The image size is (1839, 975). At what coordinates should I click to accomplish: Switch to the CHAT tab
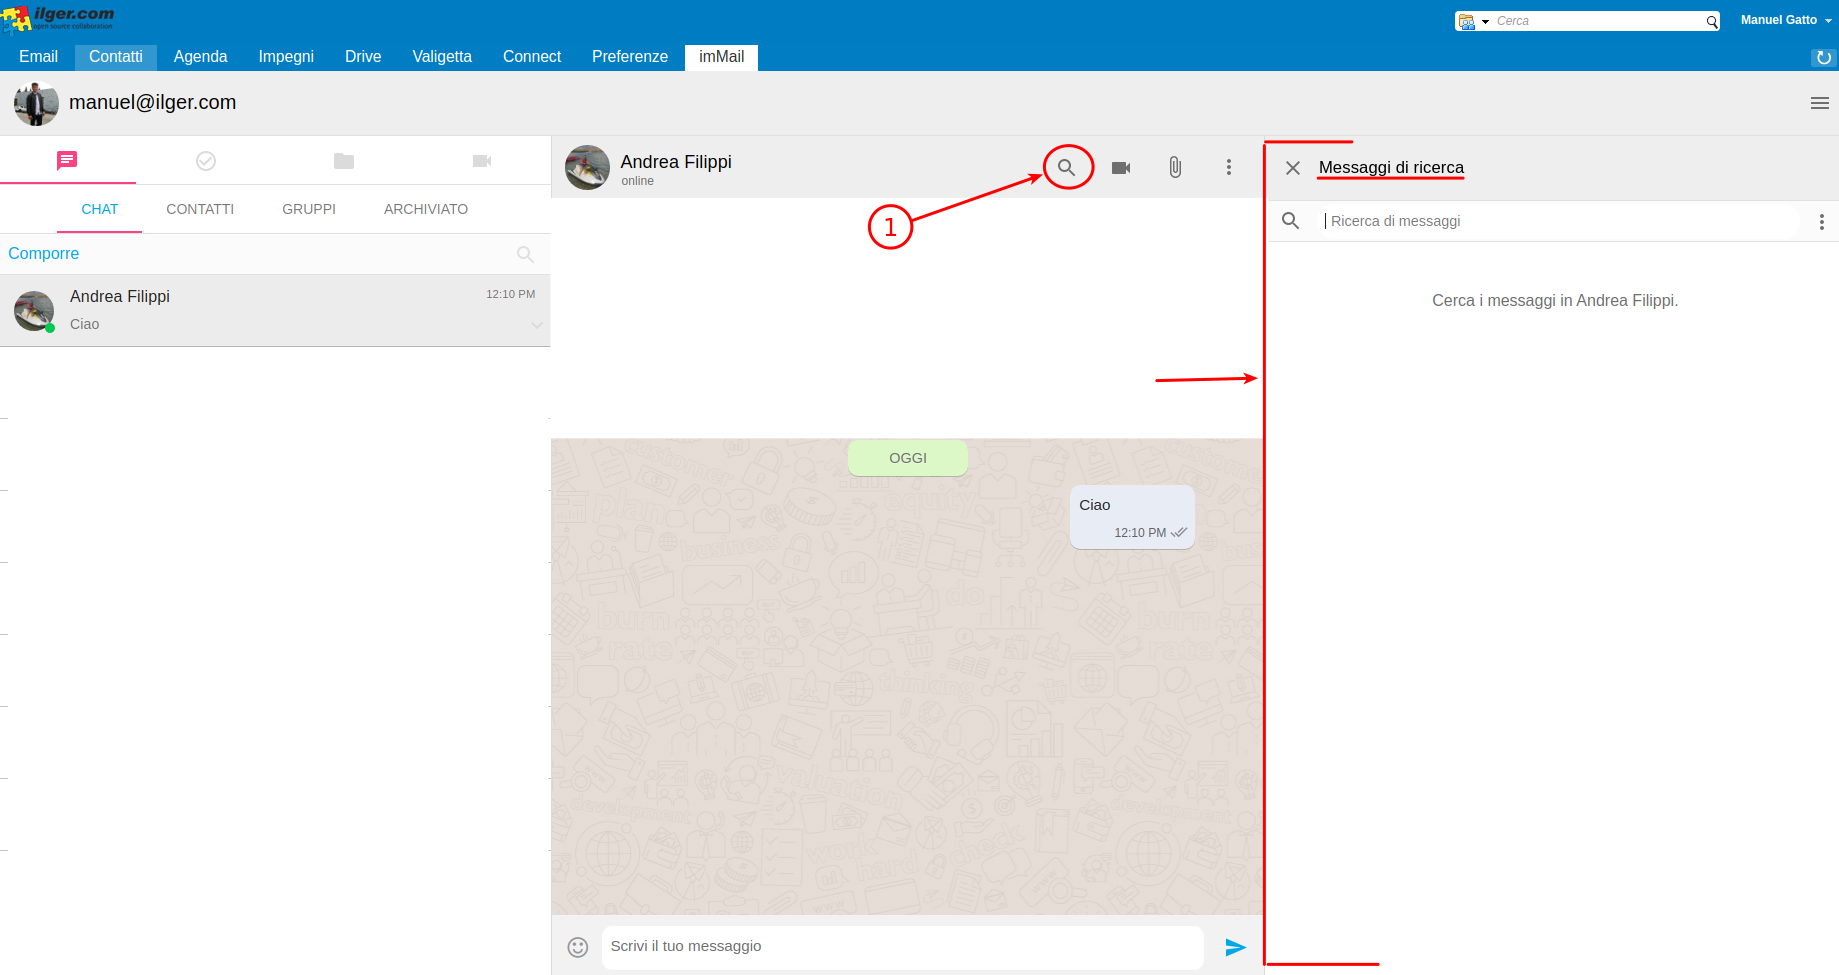tap(100, 209)
